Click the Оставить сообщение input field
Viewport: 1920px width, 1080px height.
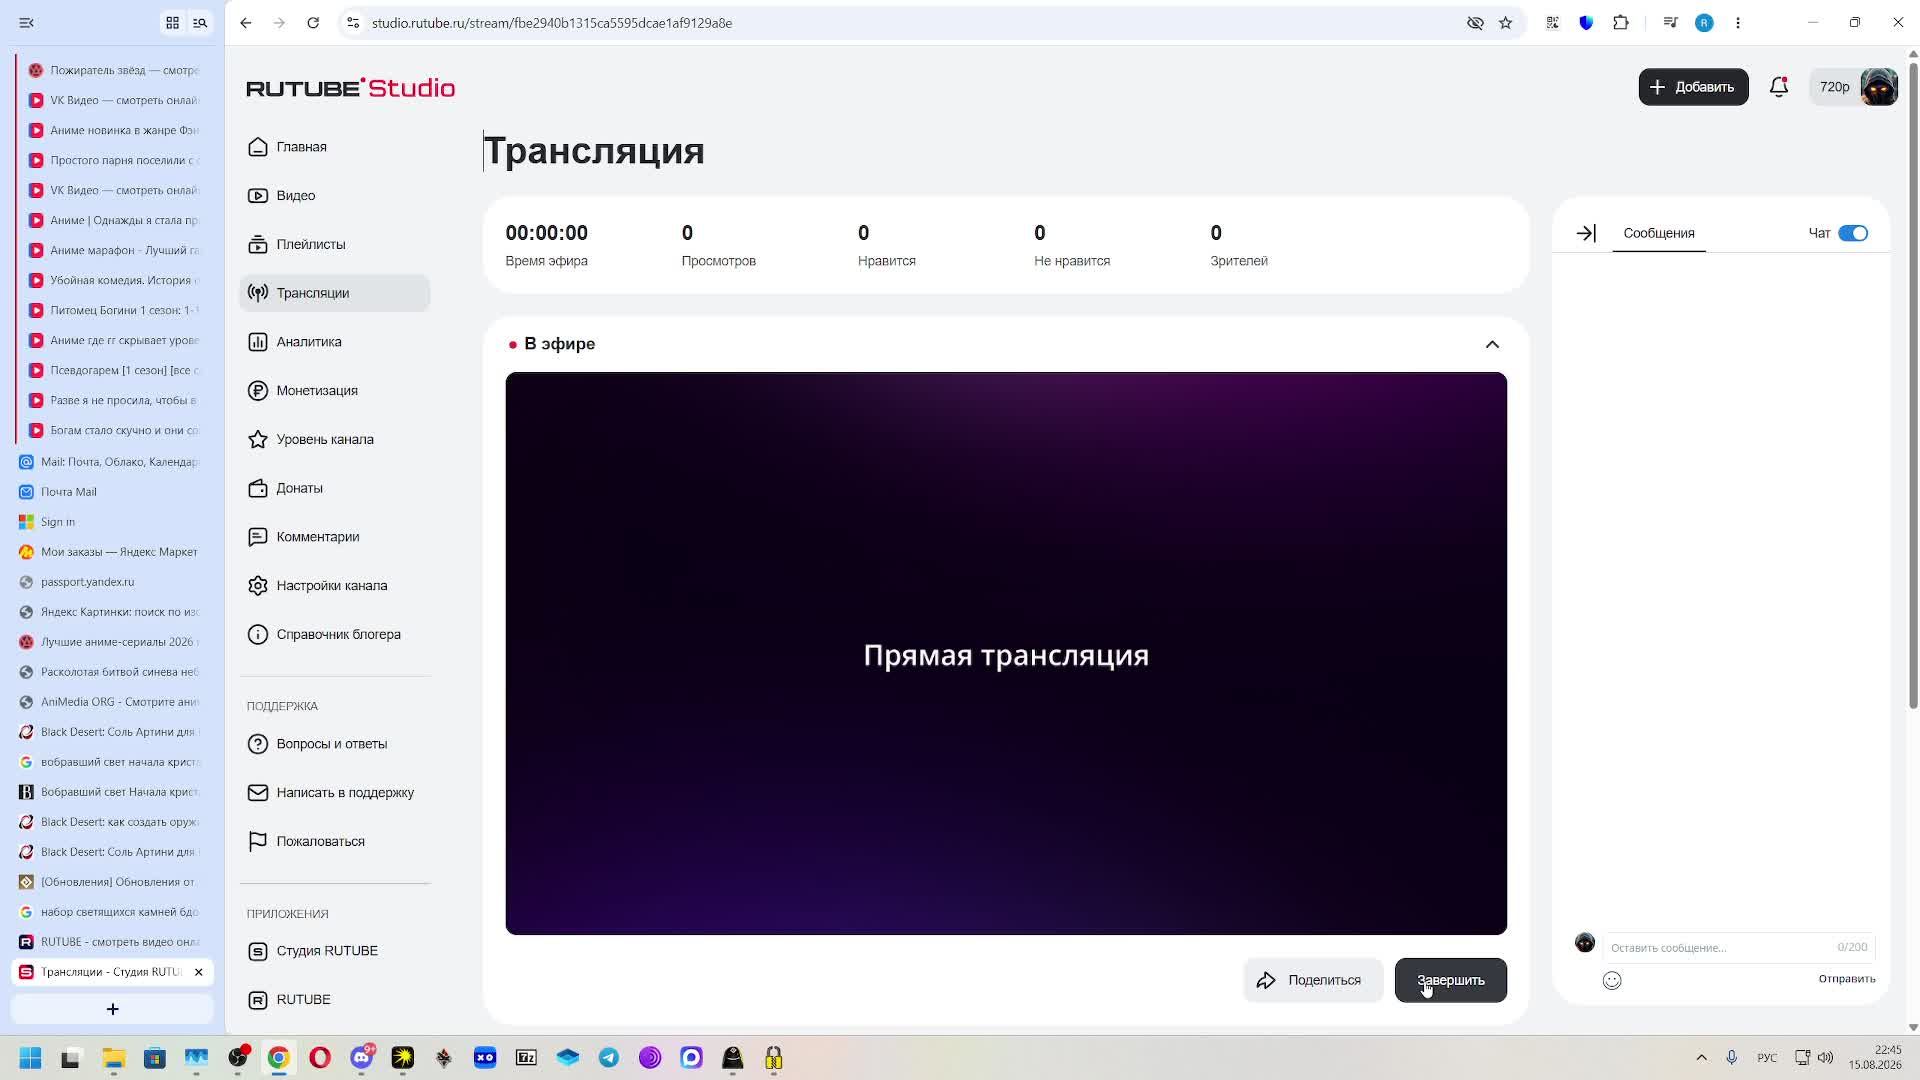pyautogui.click(x=1738, y=947)
